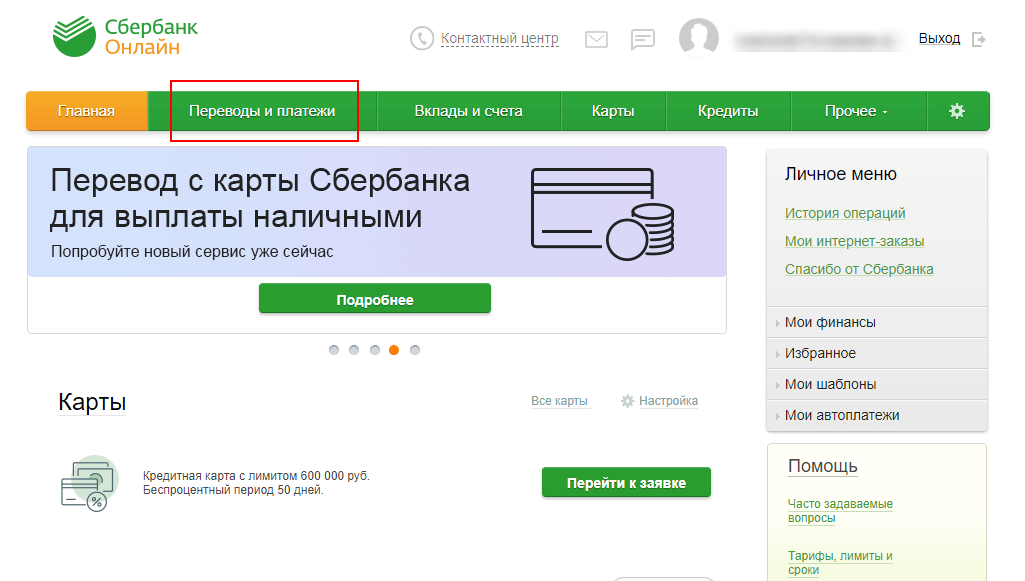Click the user profile avatar
Image resolution: width=1025 pixels, height=581 pixels.
tap(699, 39)
